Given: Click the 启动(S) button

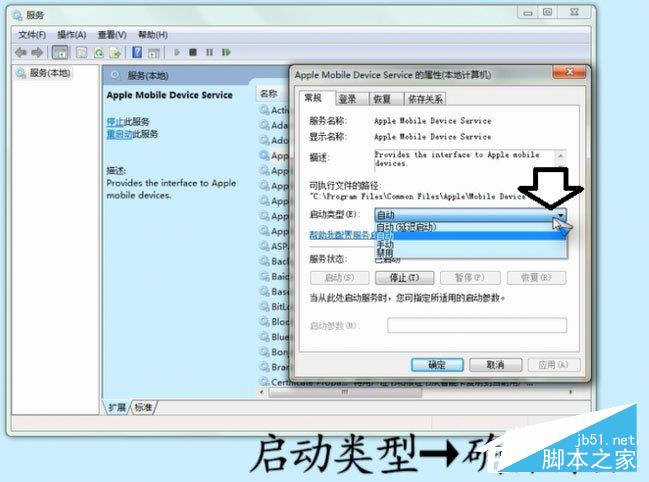Looking at the screenshot, I should 339,278.
